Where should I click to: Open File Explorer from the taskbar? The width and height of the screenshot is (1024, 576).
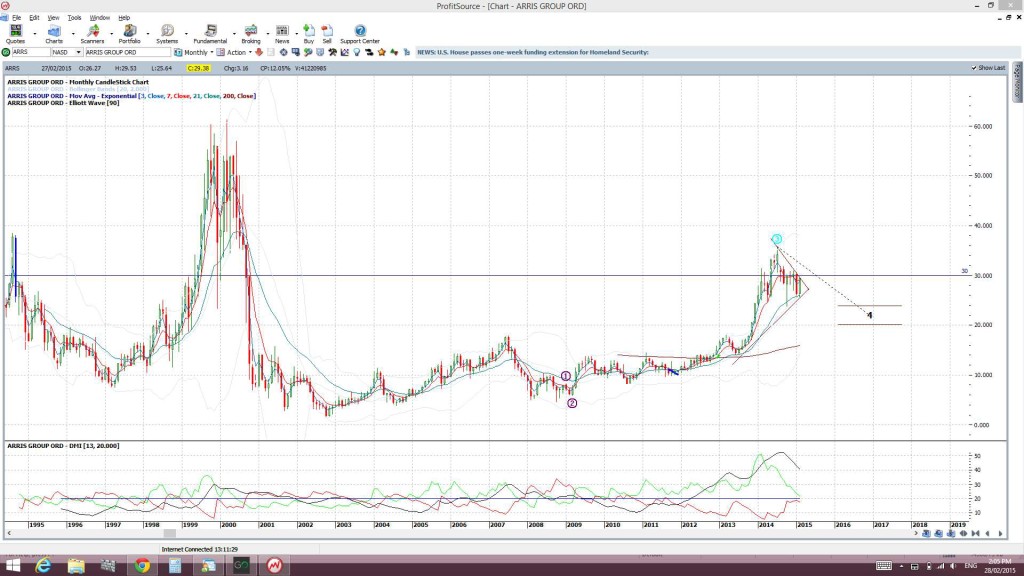76,566
